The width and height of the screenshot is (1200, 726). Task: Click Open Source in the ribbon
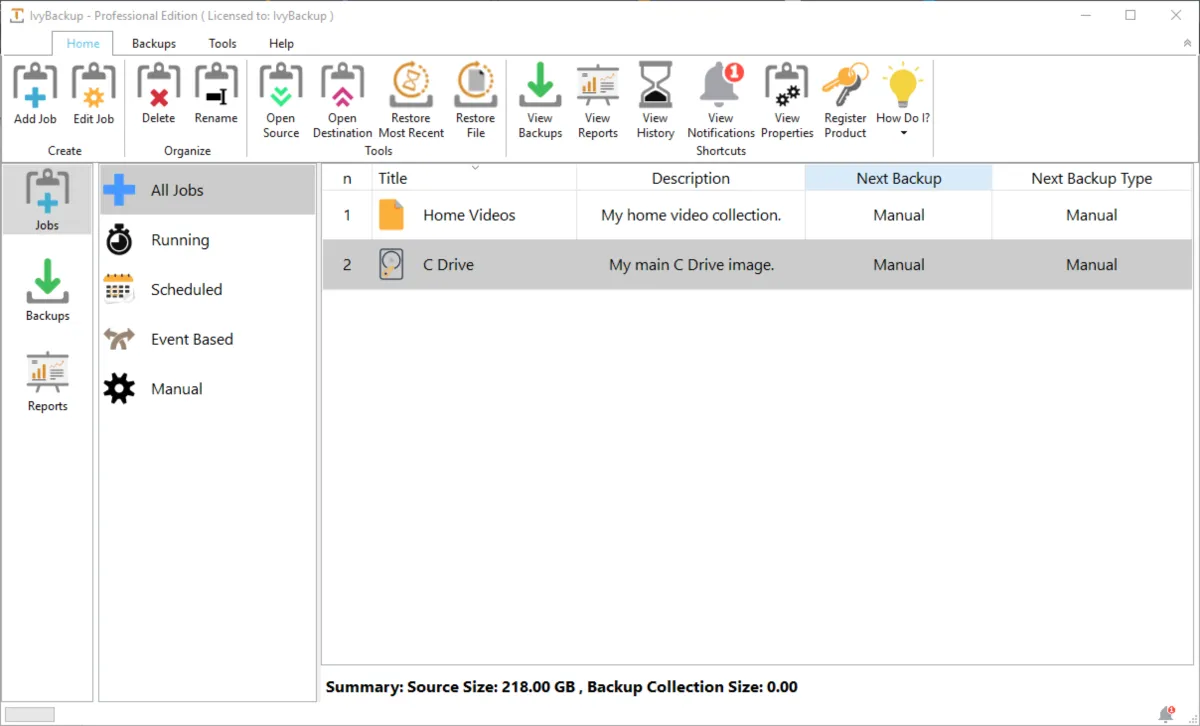(281, 101)
